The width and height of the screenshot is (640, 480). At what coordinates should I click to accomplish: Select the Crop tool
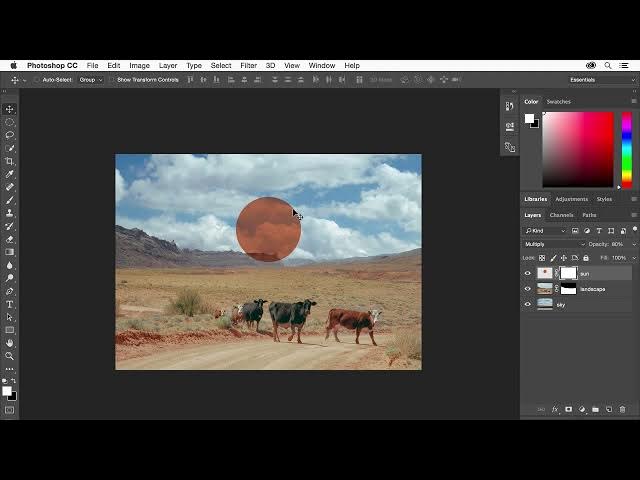coord(10,161)
